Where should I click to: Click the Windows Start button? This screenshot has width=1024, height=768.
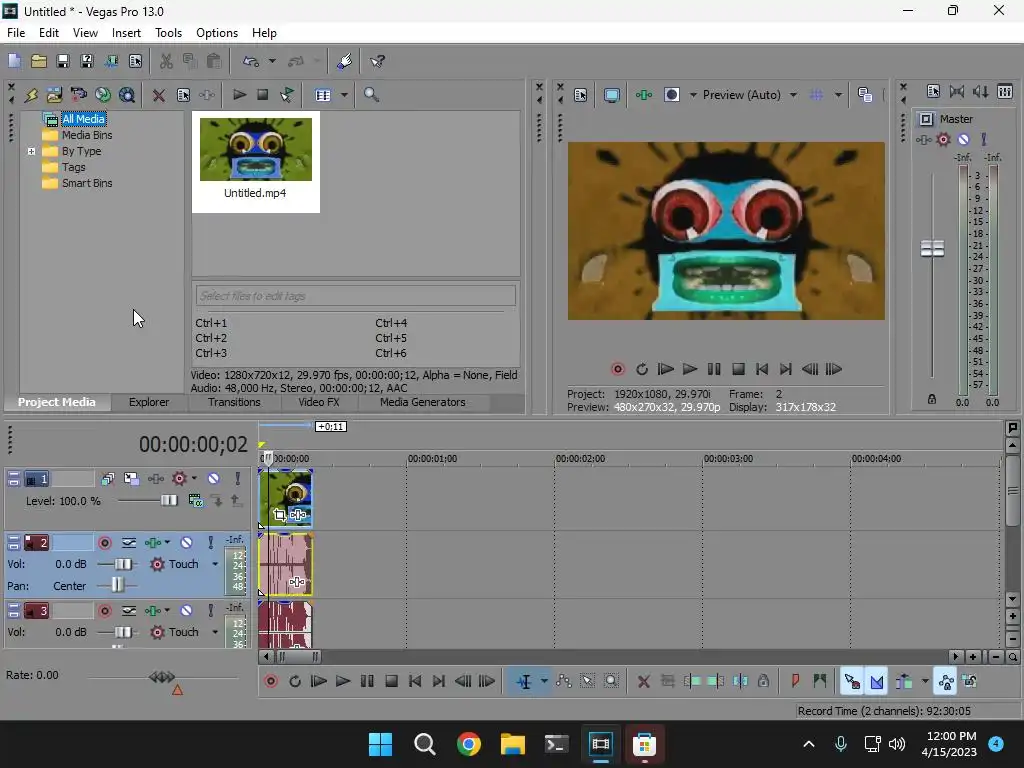click(380, 744)
